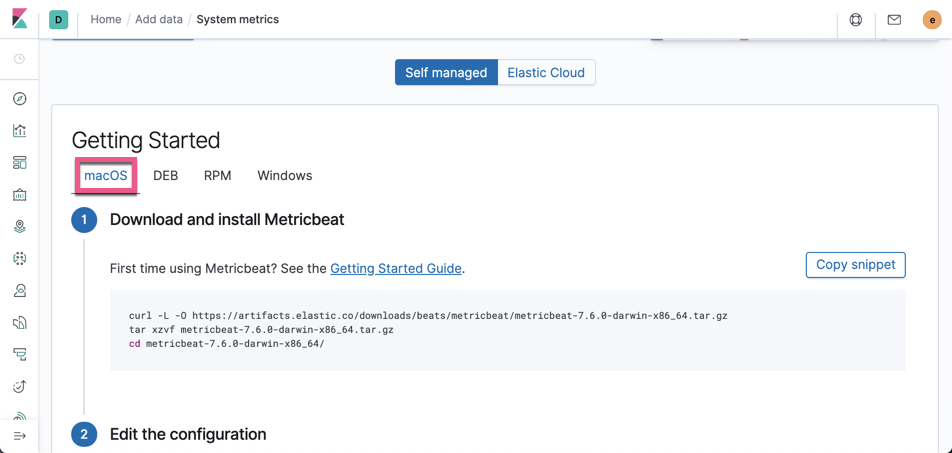This screenshot has height=453, width=952.
Task: Click the Kibana logo
Action: click(19, 19)
